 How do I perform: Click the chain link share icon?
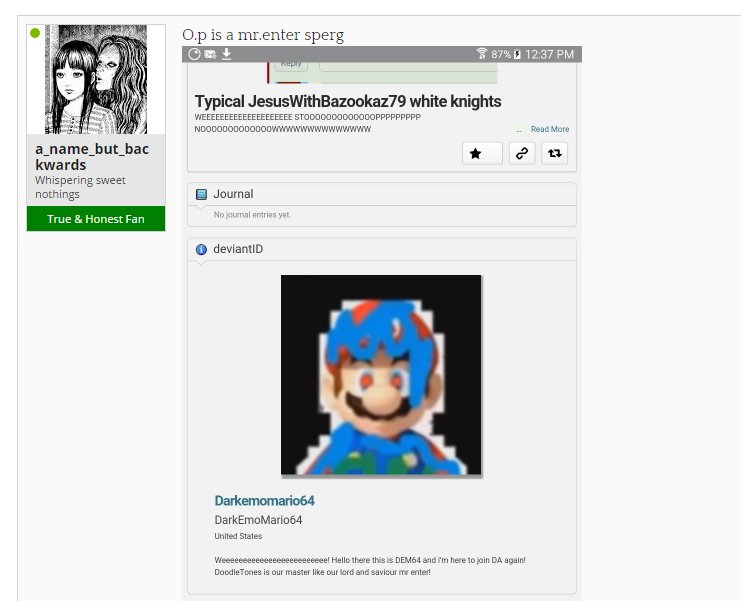(522, 153)
